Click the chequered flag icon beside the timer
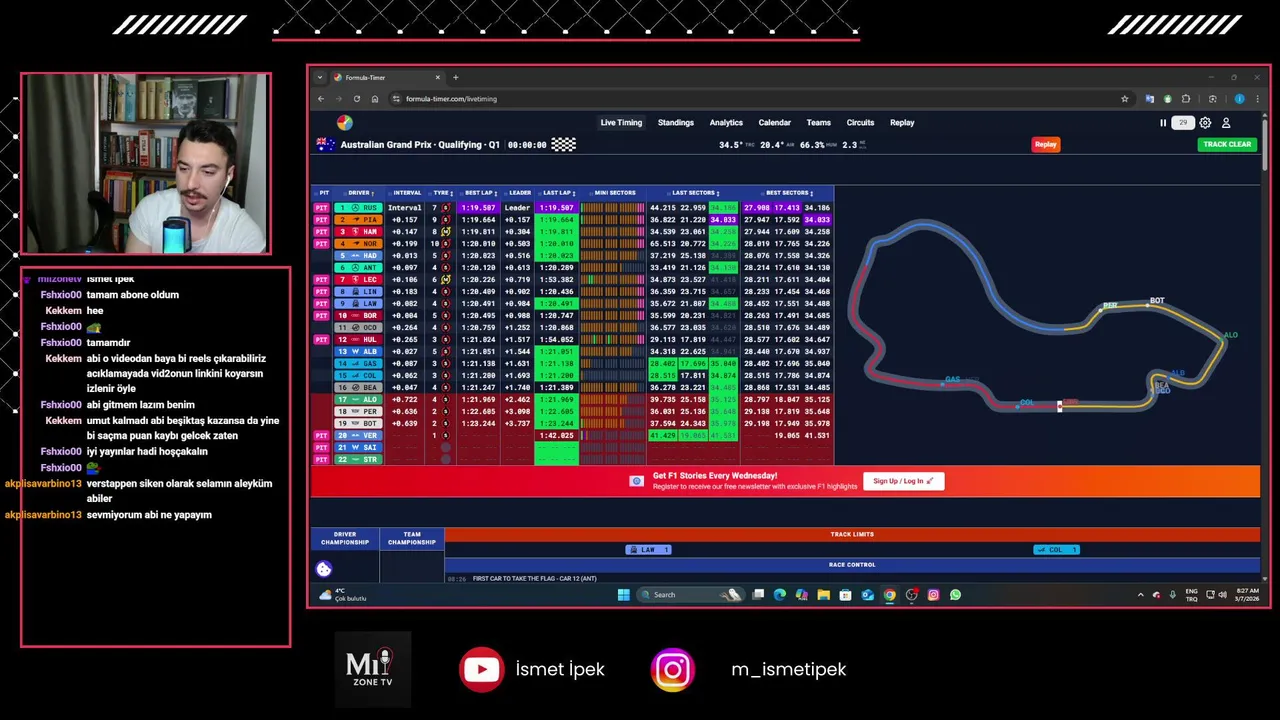The height and width of the screenshot is (720, 1280). (x=564, y=145)
